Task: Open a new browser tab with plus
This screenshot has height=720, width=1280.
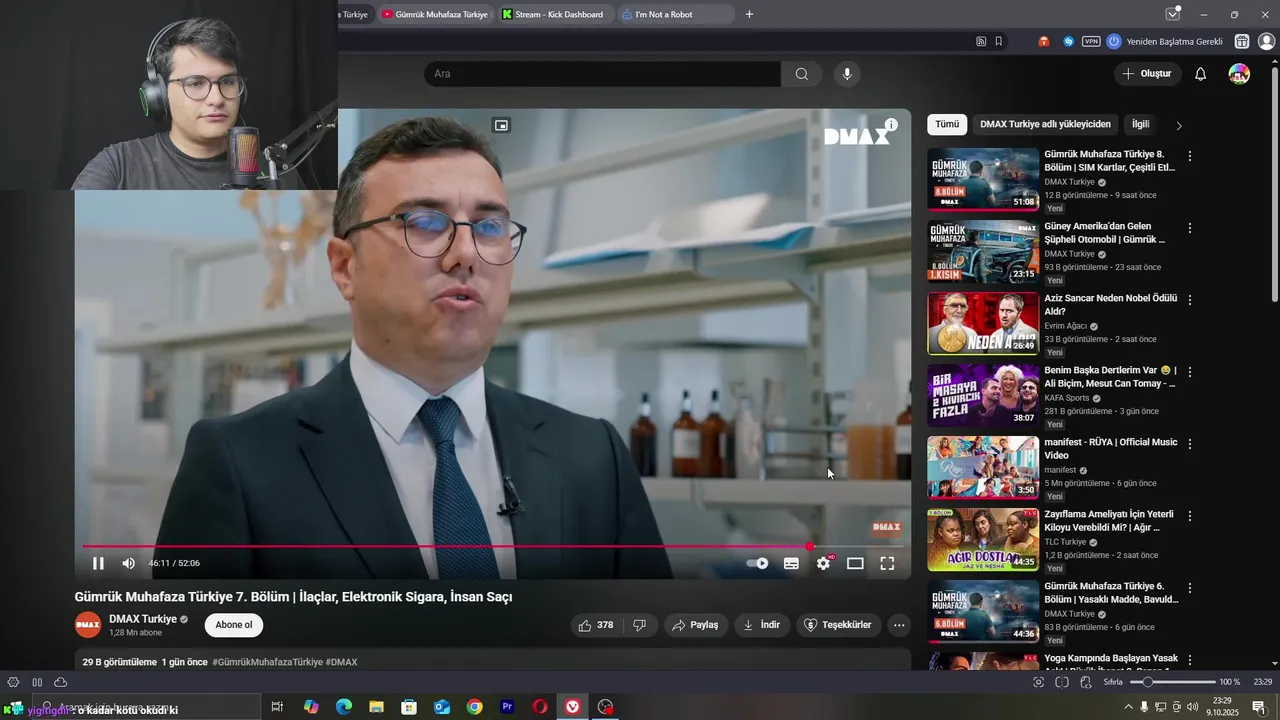Action: click(749, 14)
